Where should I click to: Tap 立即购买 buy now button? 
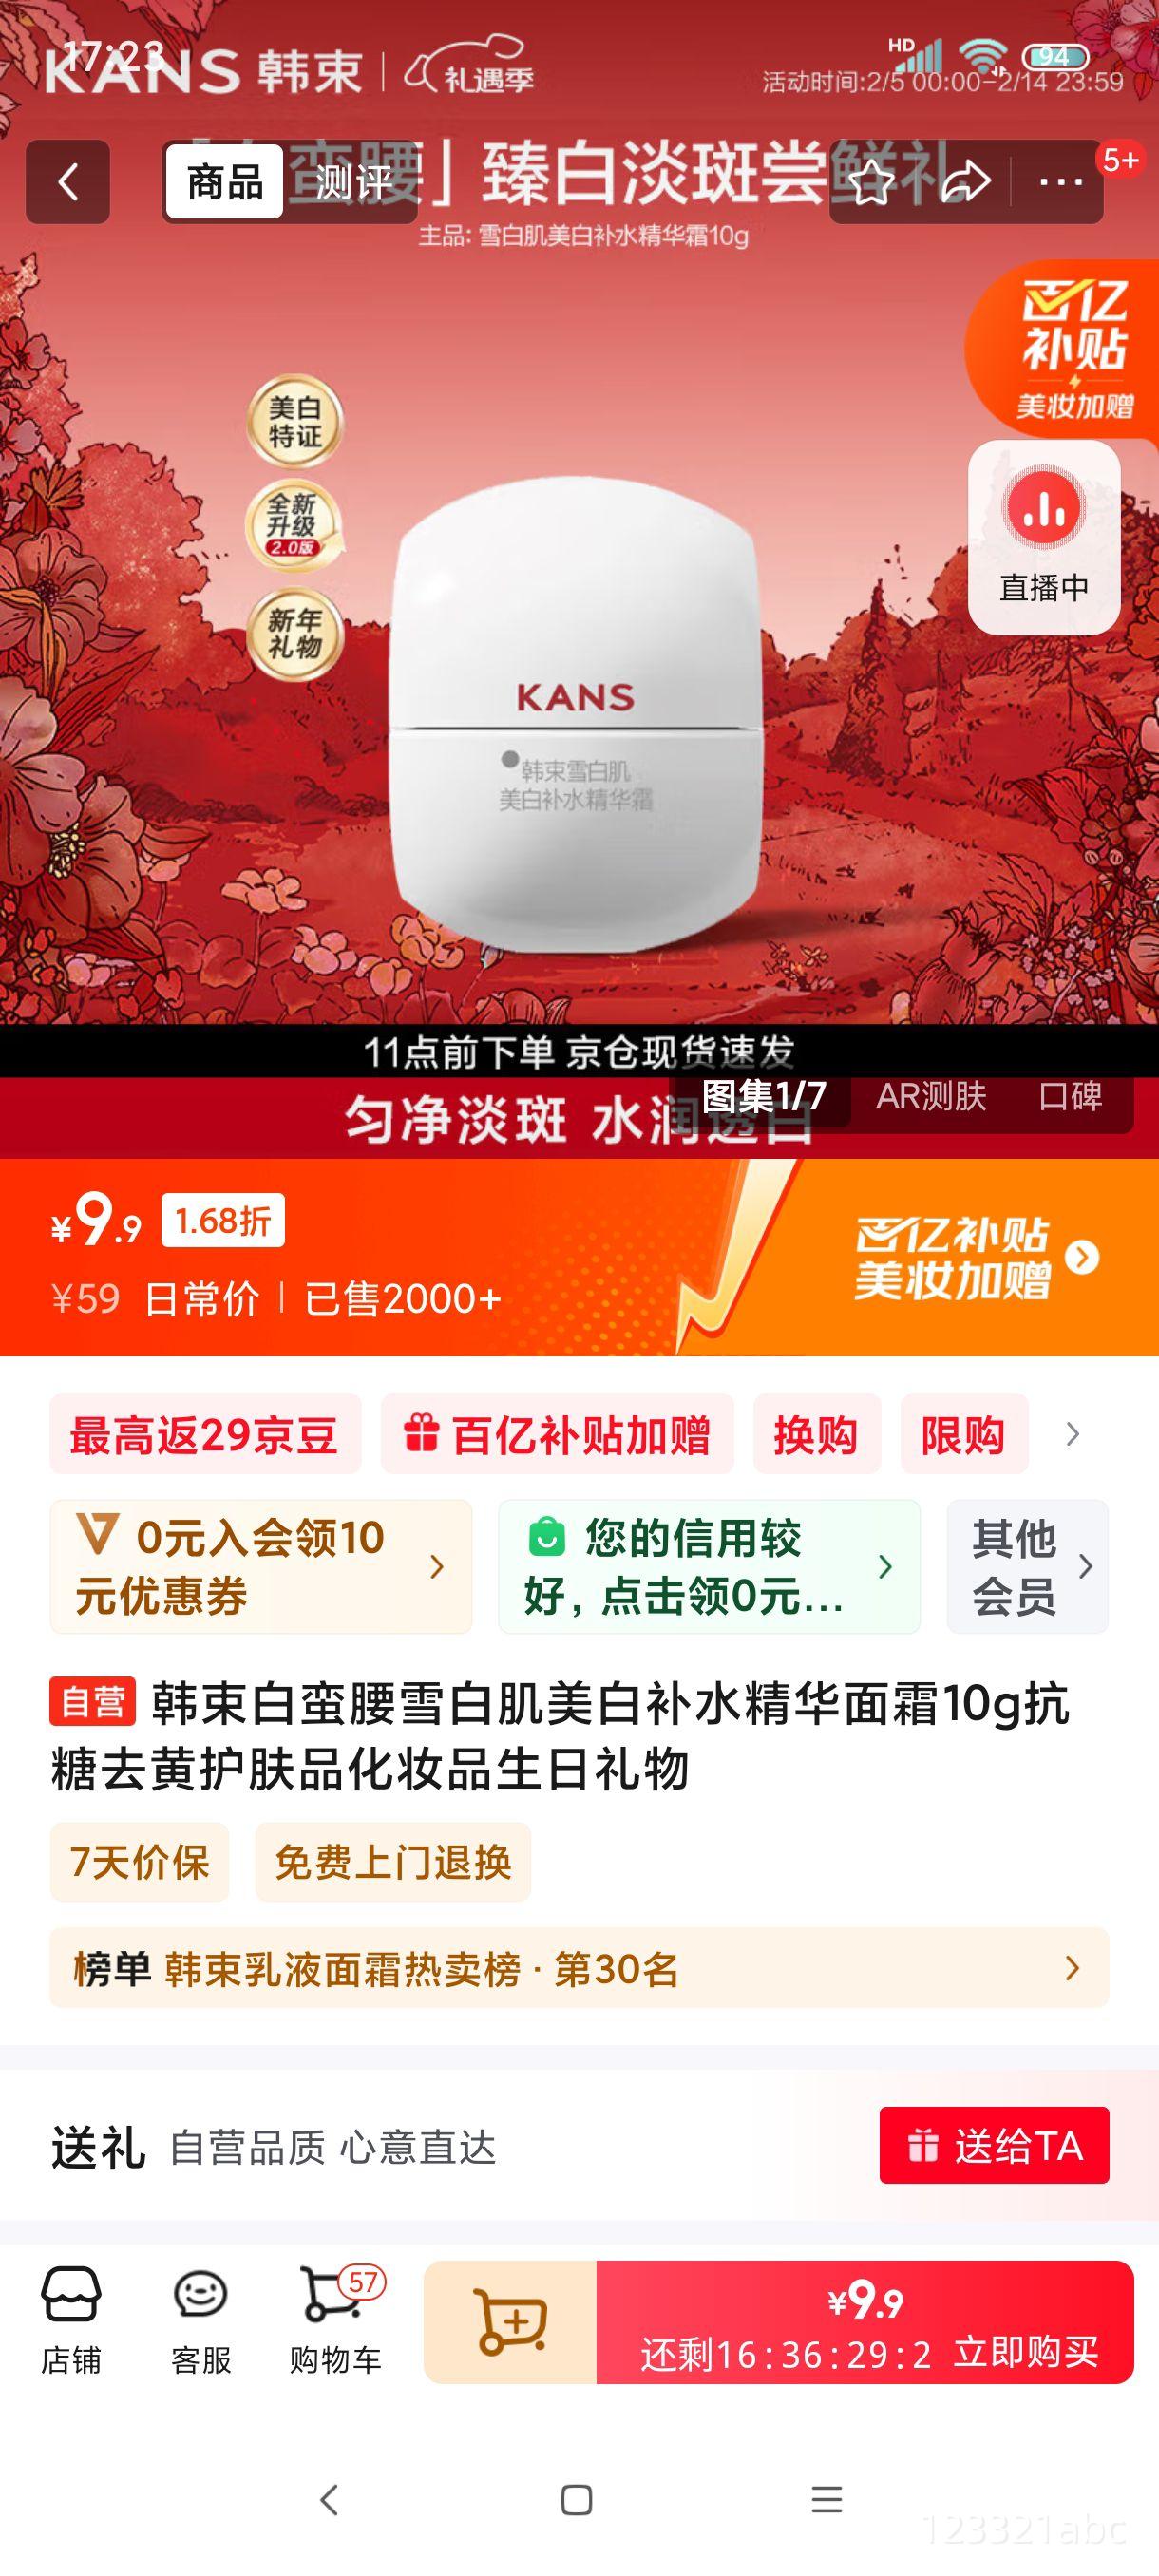865,2322
